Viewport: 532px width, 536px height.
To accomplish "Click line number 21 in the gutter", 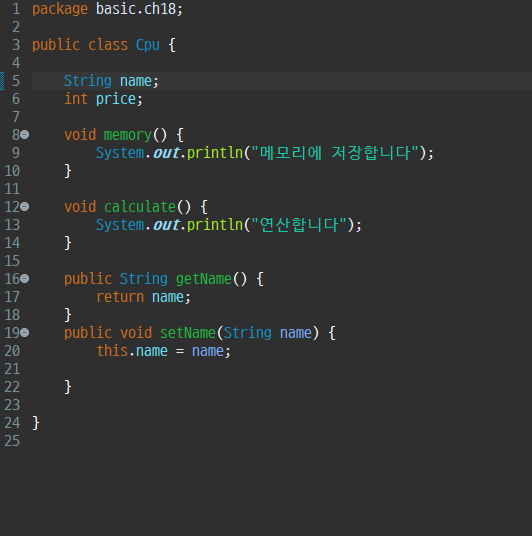I will tap(12, 369).
